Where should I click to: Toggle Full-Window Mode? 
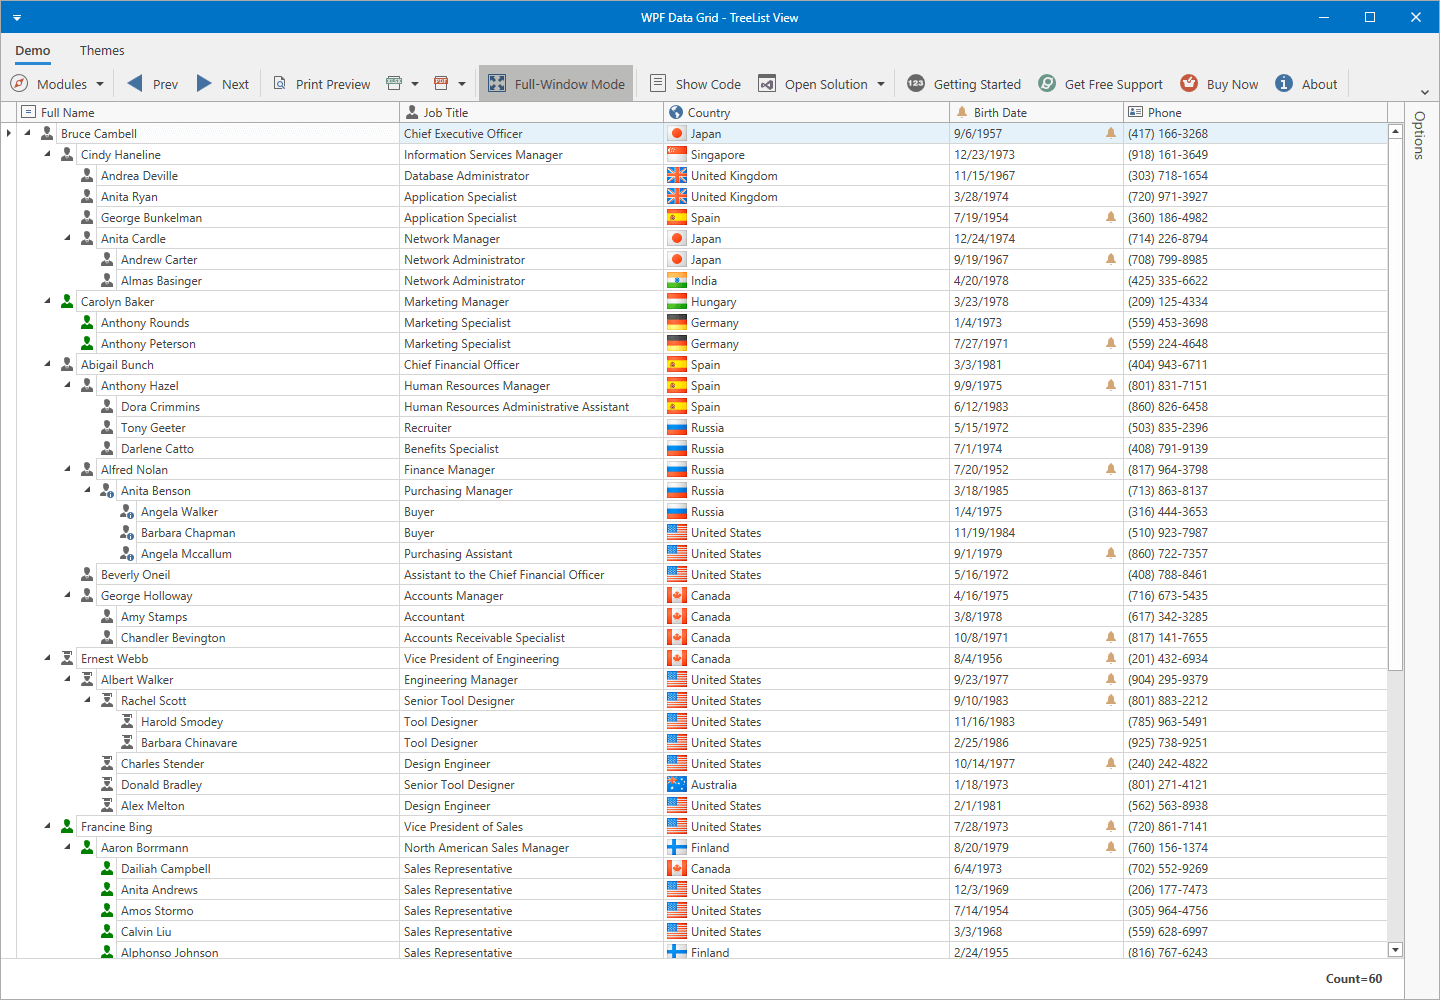click(556, 84)
